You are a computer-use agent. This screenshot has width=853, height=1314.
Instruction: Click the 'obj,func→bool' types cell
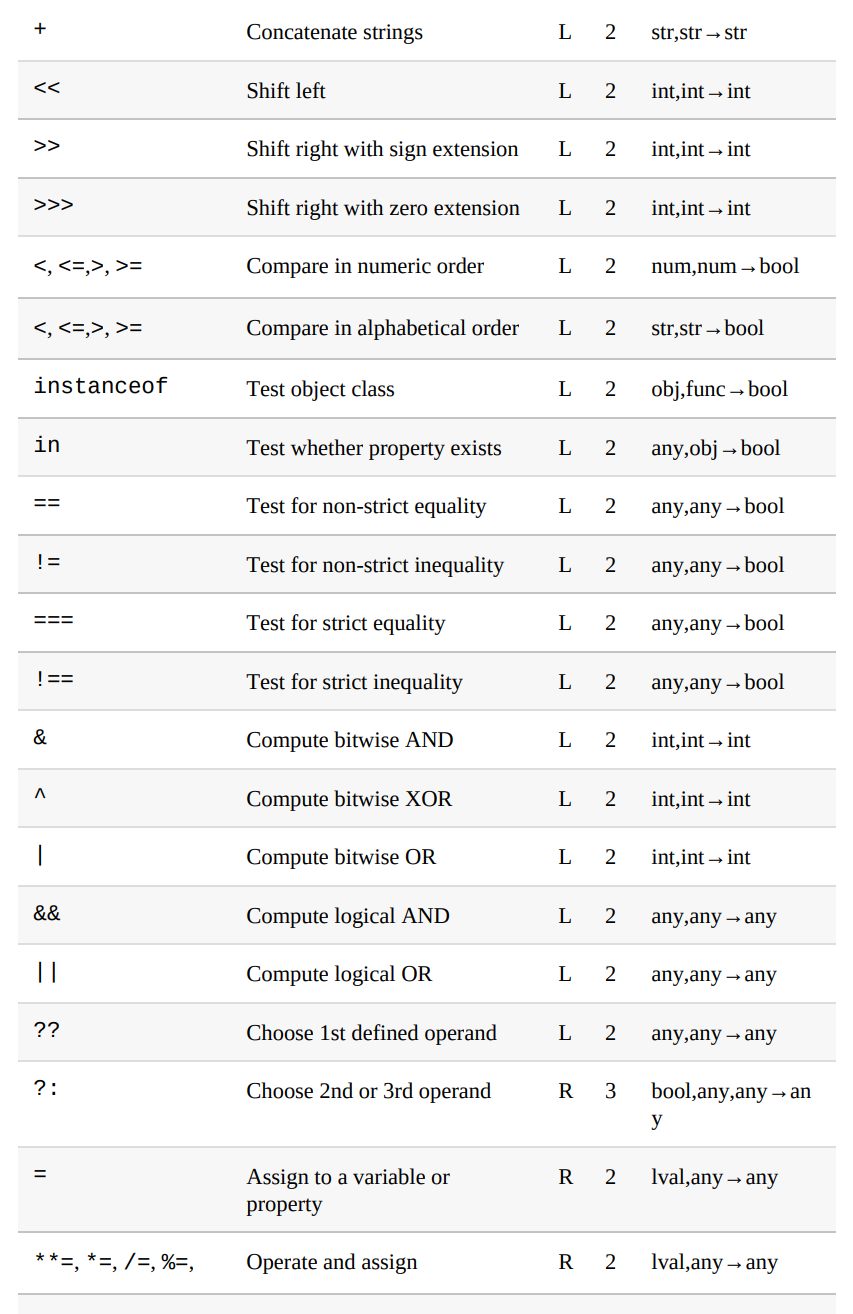pyautogui.click(x=719, y=389)
